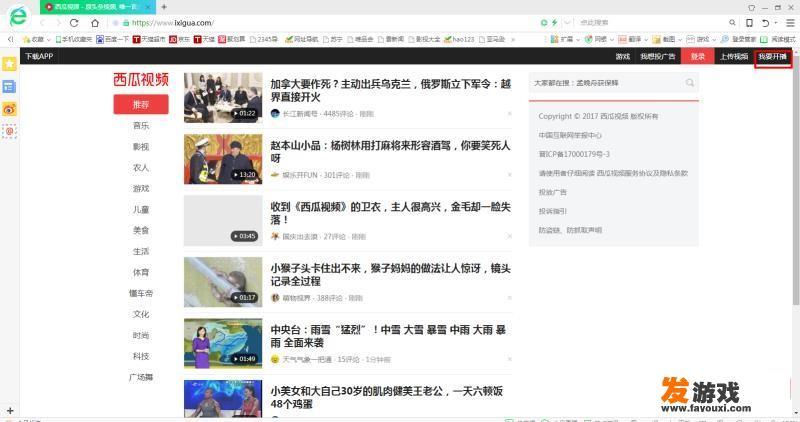800x422 pixels.
Task: Dismiss the 加拿大要作死 video with its X
Action: click(x=509, y=114)
